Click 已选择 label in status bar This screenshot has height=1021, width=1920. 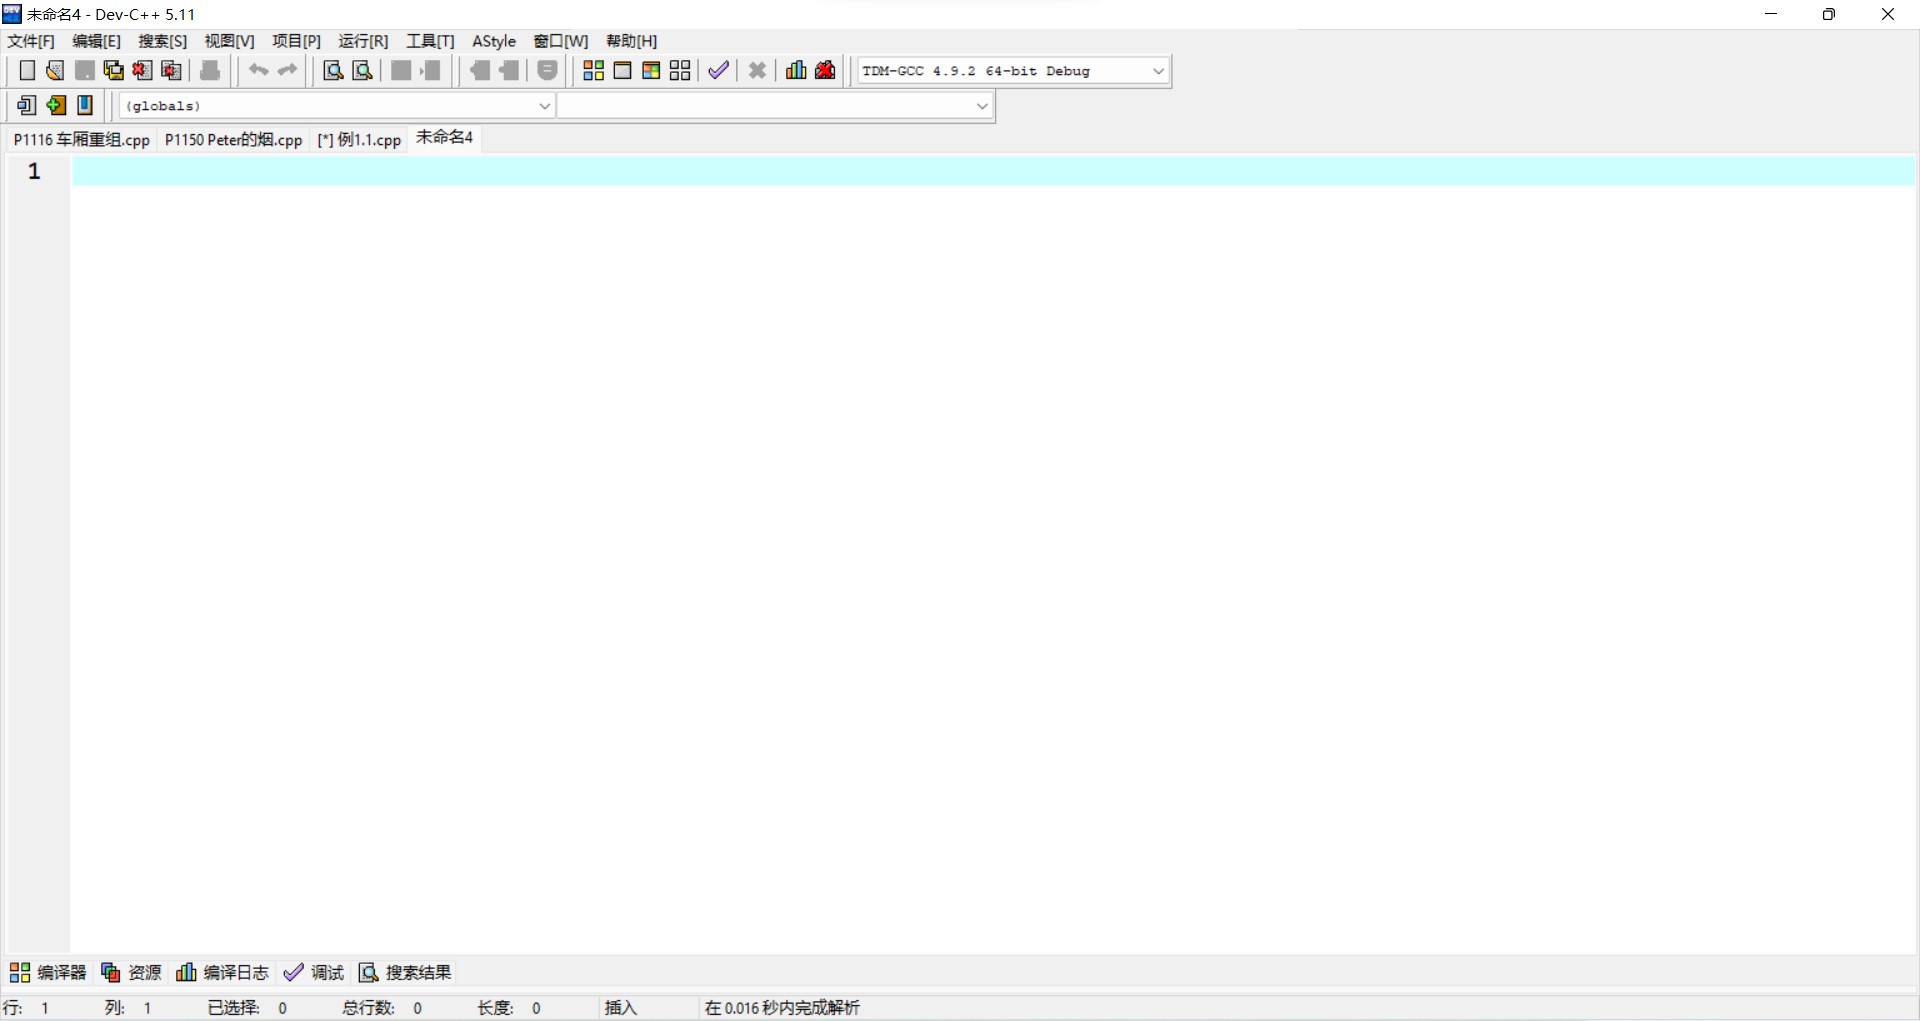click(233, 1008)
